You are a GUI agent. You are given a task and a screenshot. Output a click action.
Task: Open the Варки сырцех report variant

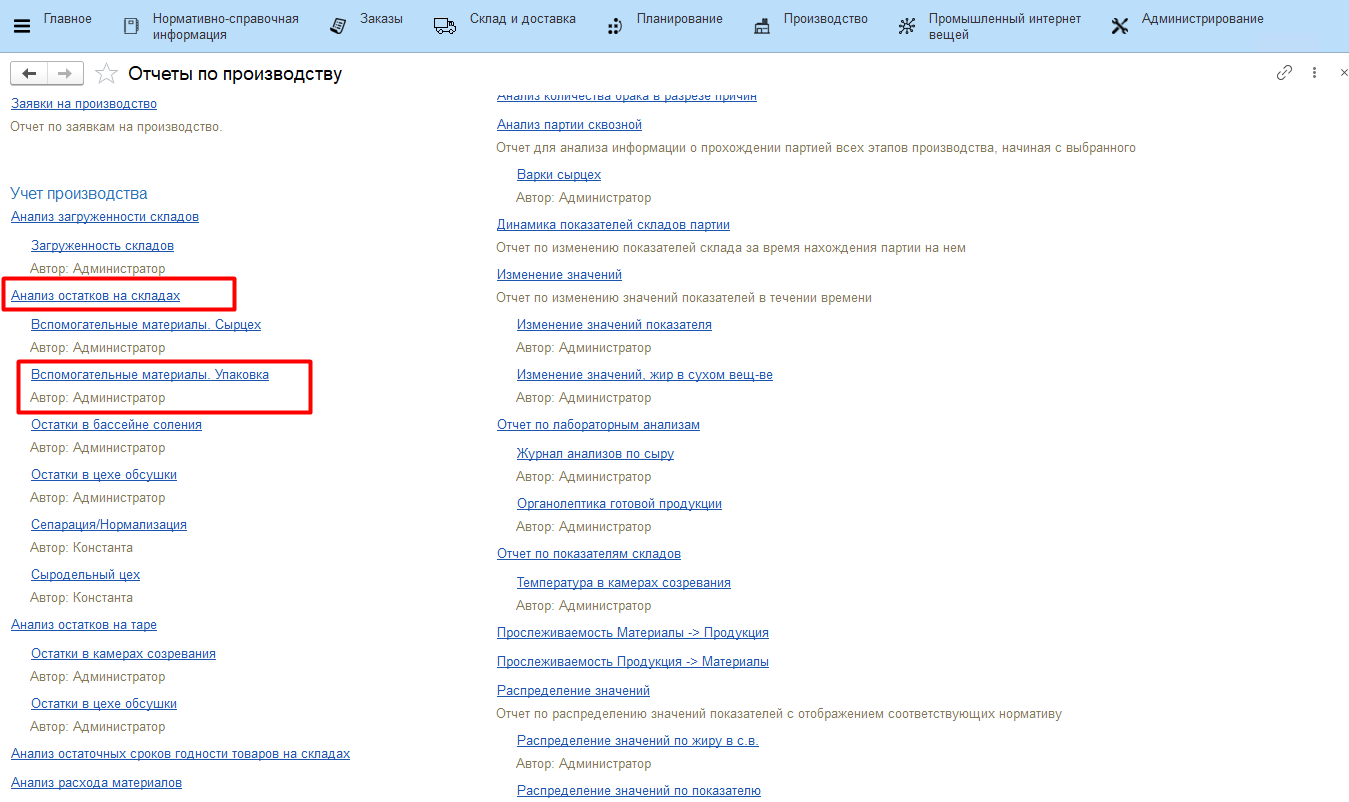pos(559,175)
